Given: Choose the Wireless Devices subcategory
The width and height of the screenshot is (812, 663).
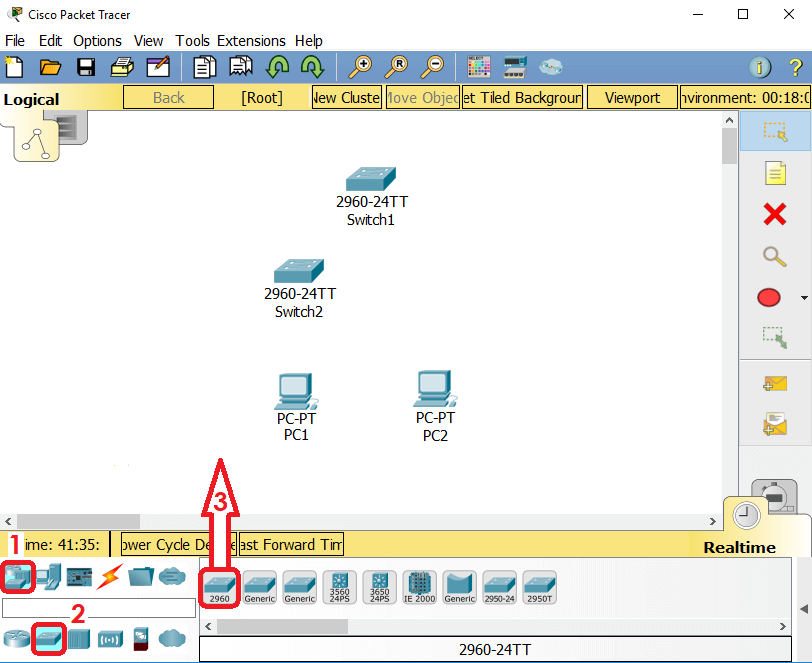Looking at the screenshot, I should (110, 639).
